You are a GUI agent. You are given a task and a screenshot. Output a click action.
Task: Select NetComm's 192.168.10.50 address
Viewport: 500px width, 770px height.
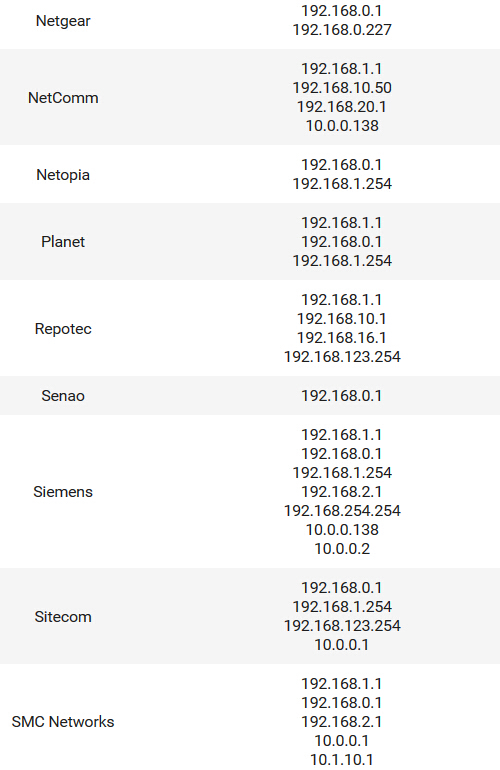tap(342, 88)
